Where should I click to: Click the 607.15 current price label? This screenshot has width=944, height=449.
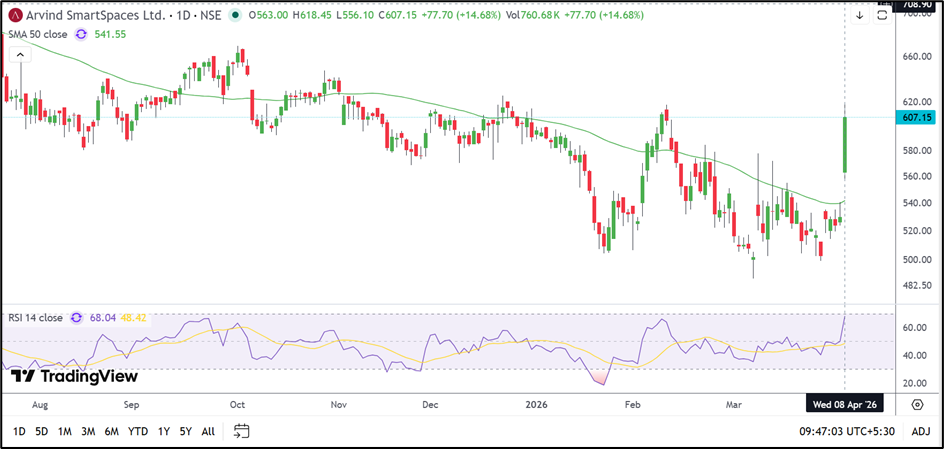[x=916, y=117]
